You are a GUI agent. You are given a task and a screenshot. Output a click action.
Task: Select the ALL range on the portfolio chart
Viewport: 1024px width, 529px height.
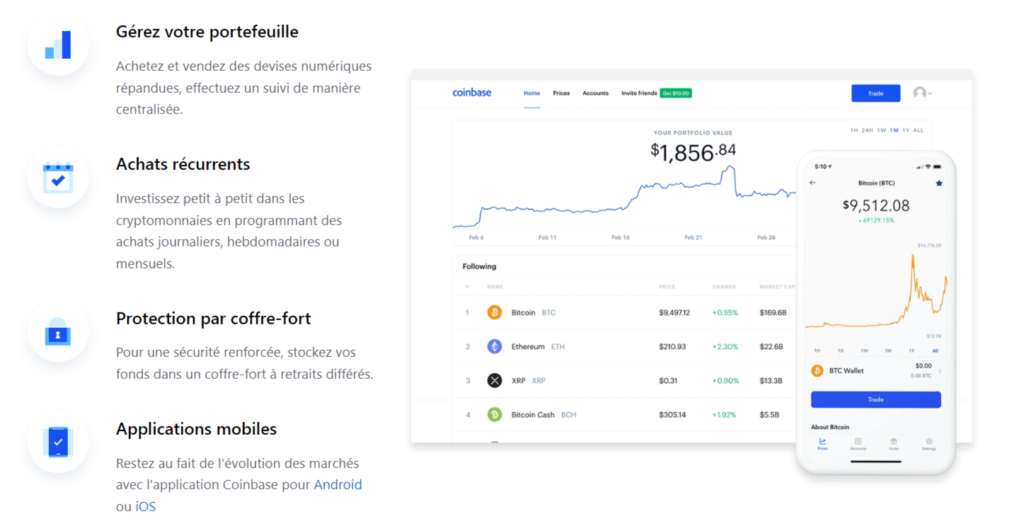pos(918,131)
